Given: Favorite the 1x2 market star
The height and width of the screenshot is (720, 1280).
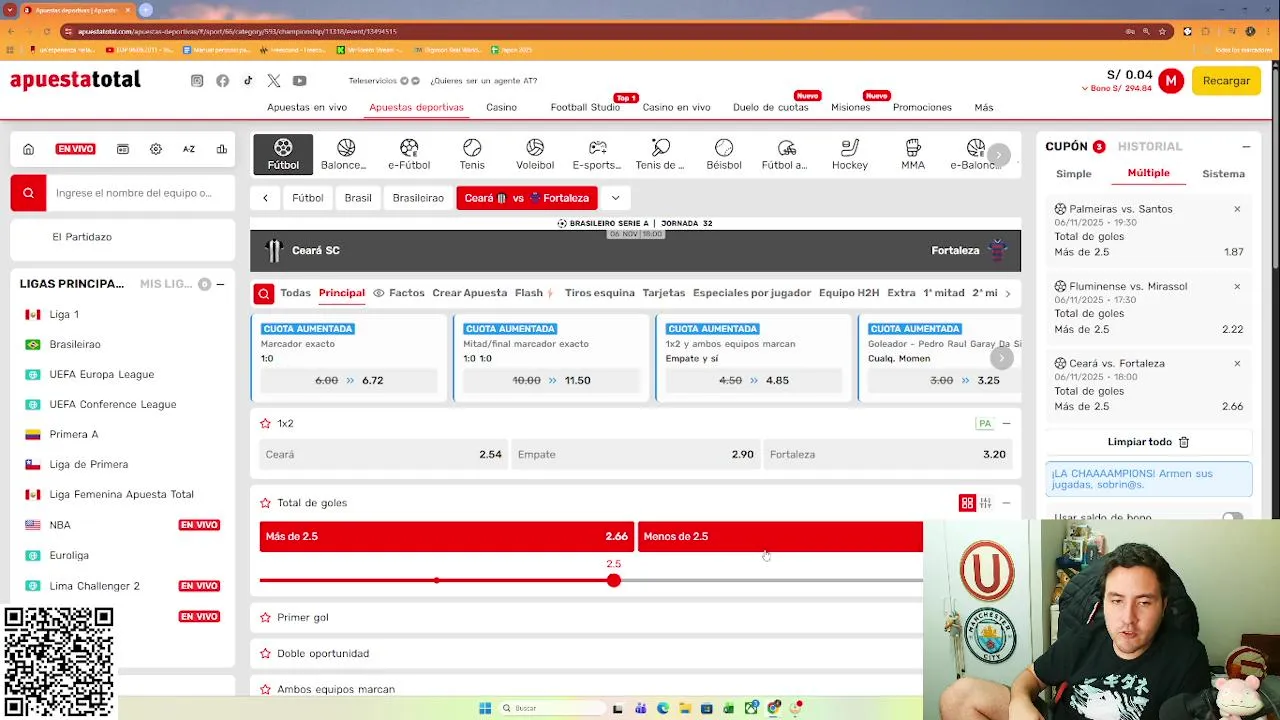Looking at the screenshot, I should pyautogui.click(x=265, y=423).
